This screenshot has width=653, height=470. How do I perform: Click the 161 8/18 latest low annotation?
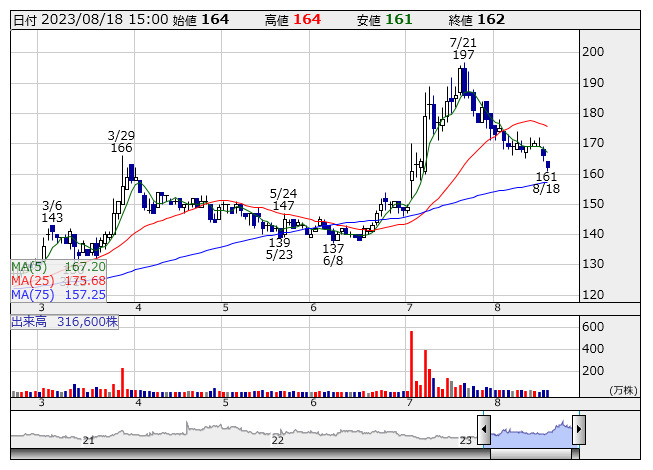[546, 182]
